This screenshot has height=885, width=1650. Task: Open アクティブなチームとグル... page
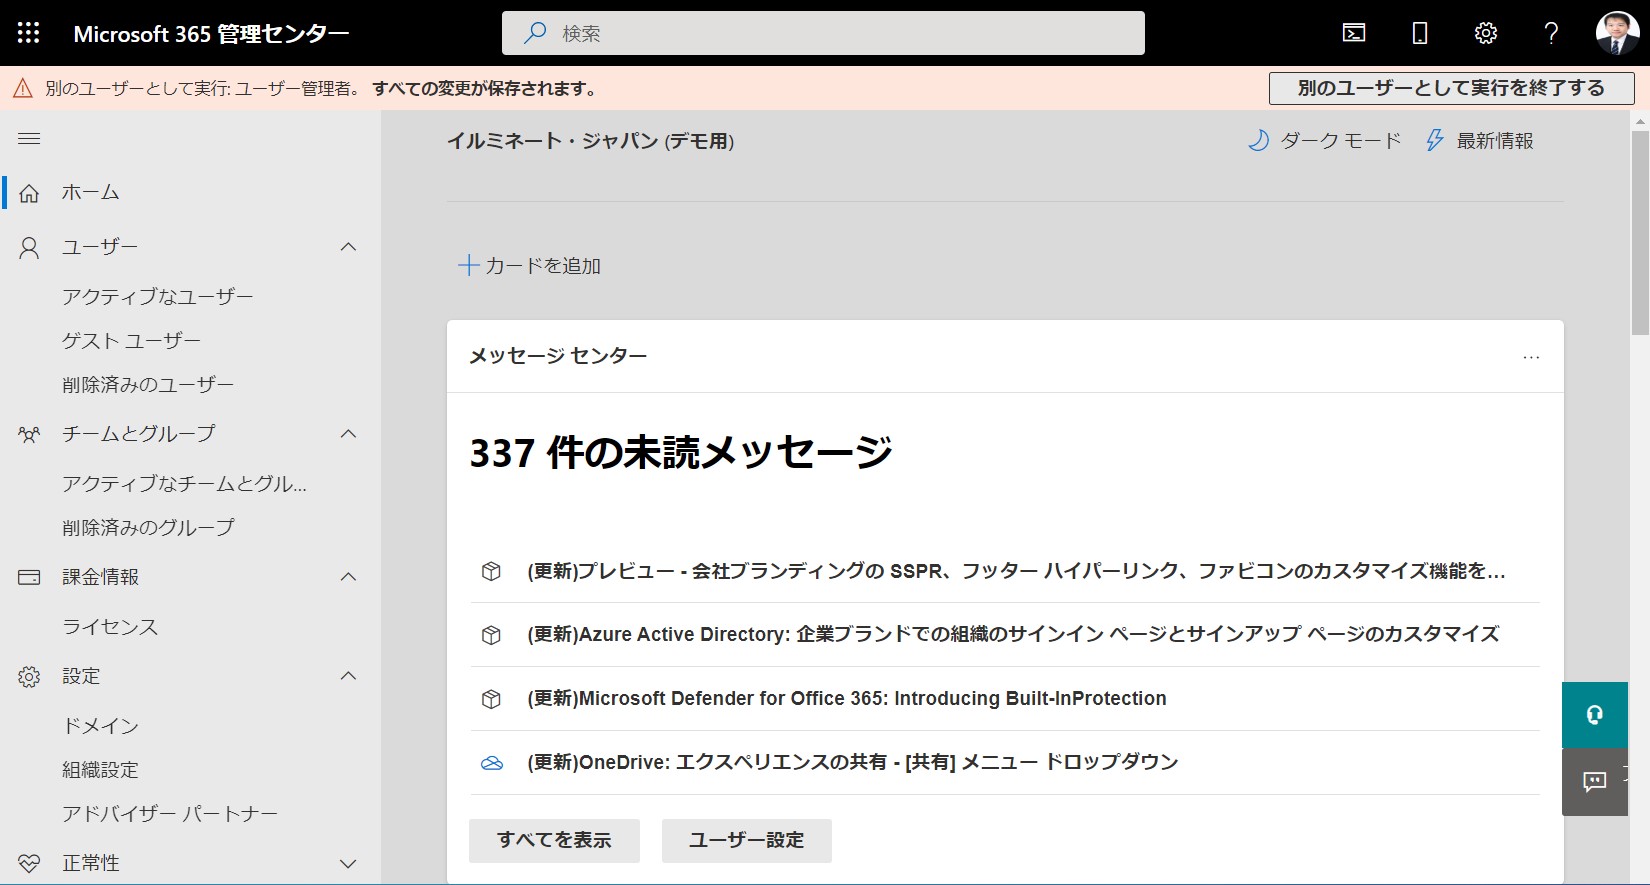185,484
